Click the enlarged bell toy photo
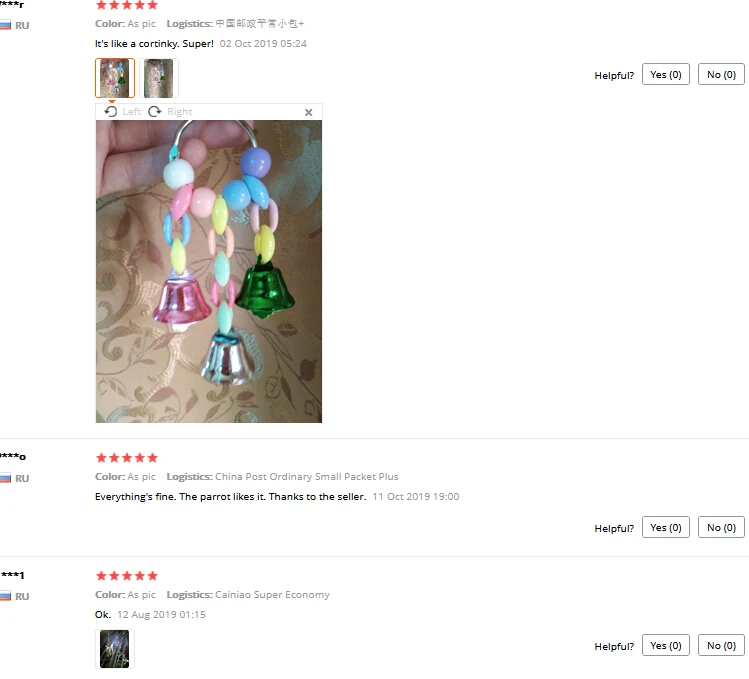Viewport: 749px width, 679px height. pos(209,271)
